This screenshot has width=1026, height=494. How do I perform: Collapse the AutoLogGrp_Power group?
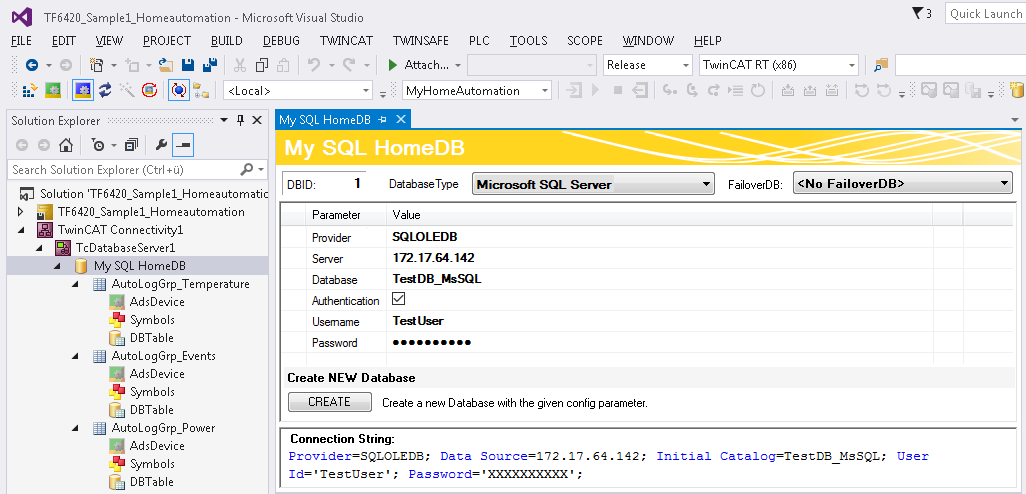[x=75, y=428]
